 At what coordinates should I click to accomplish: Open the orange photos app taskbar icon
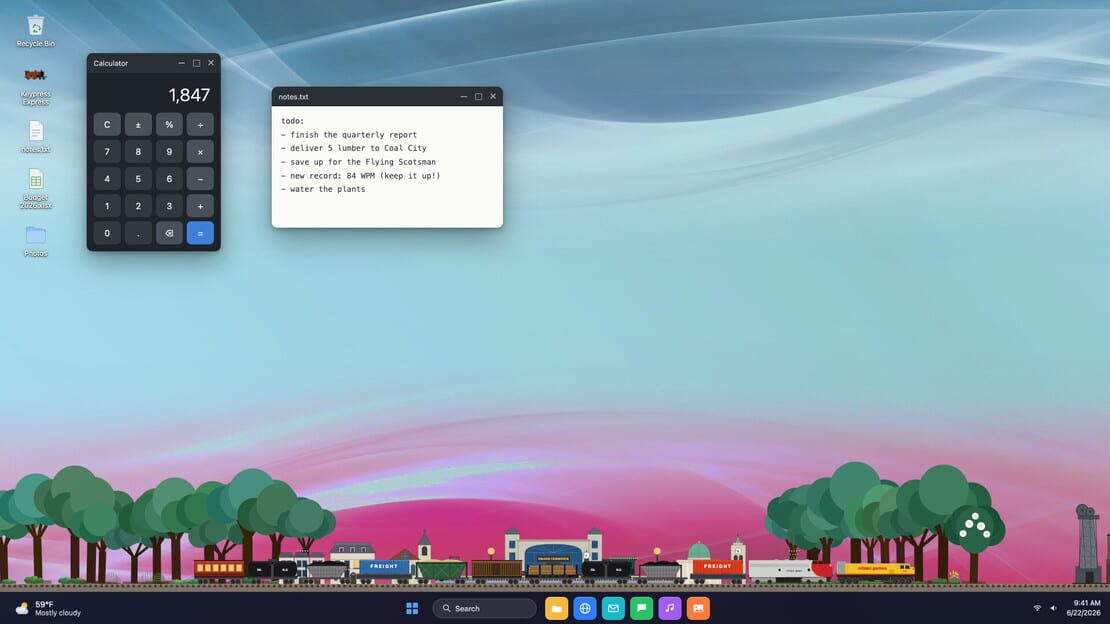point(698,608)
